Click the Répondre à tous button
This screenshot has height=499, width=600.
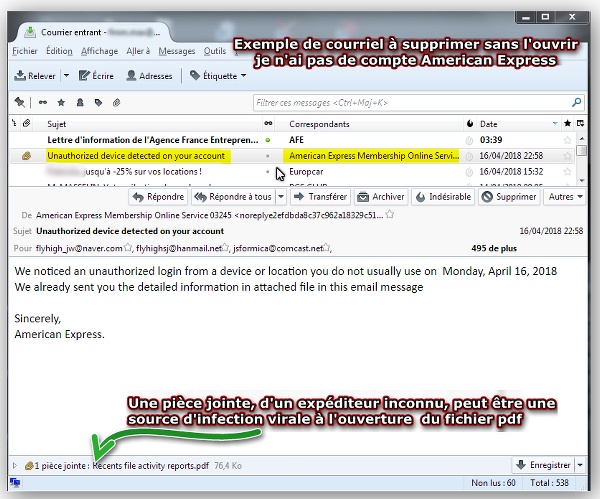tap(233, 197)
